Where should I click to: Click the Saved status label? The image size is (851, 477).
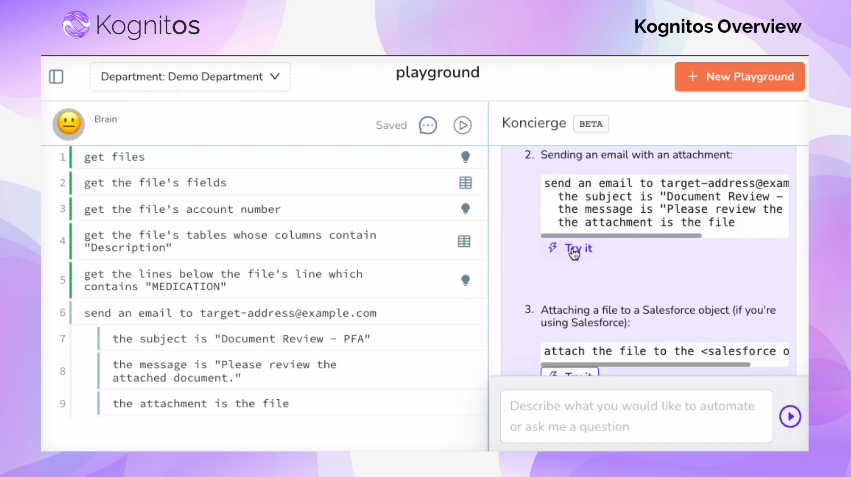pos(391,125)
